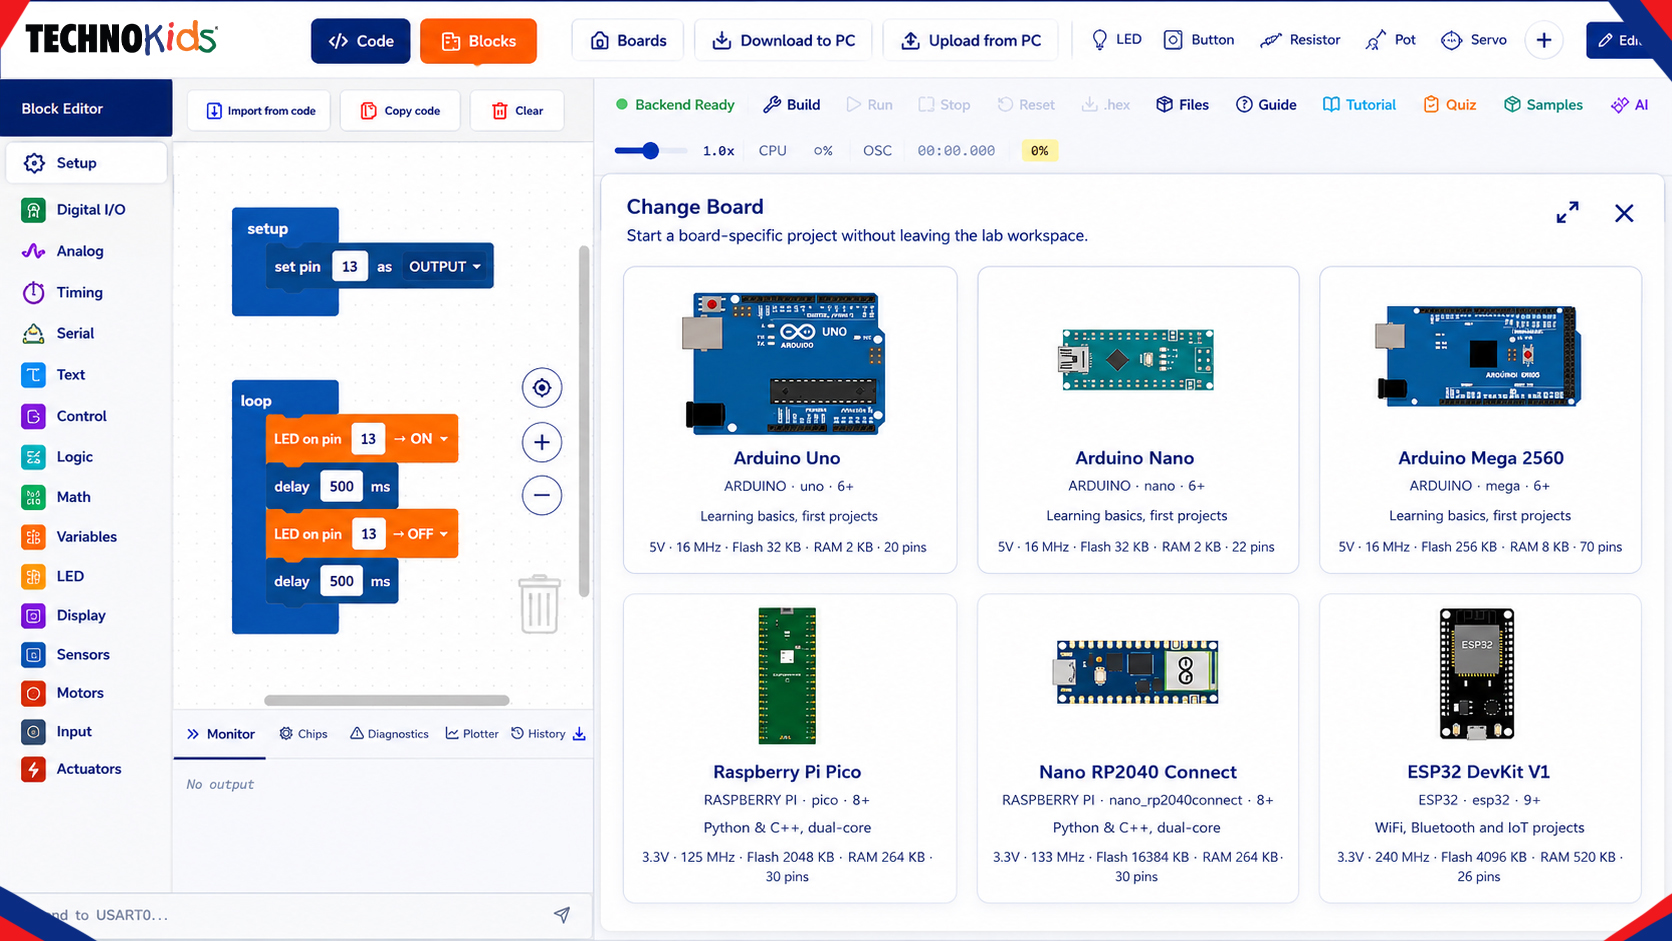The image size is (1672, 941).
Task: Open the Tutorial link
Action: 1359,105
